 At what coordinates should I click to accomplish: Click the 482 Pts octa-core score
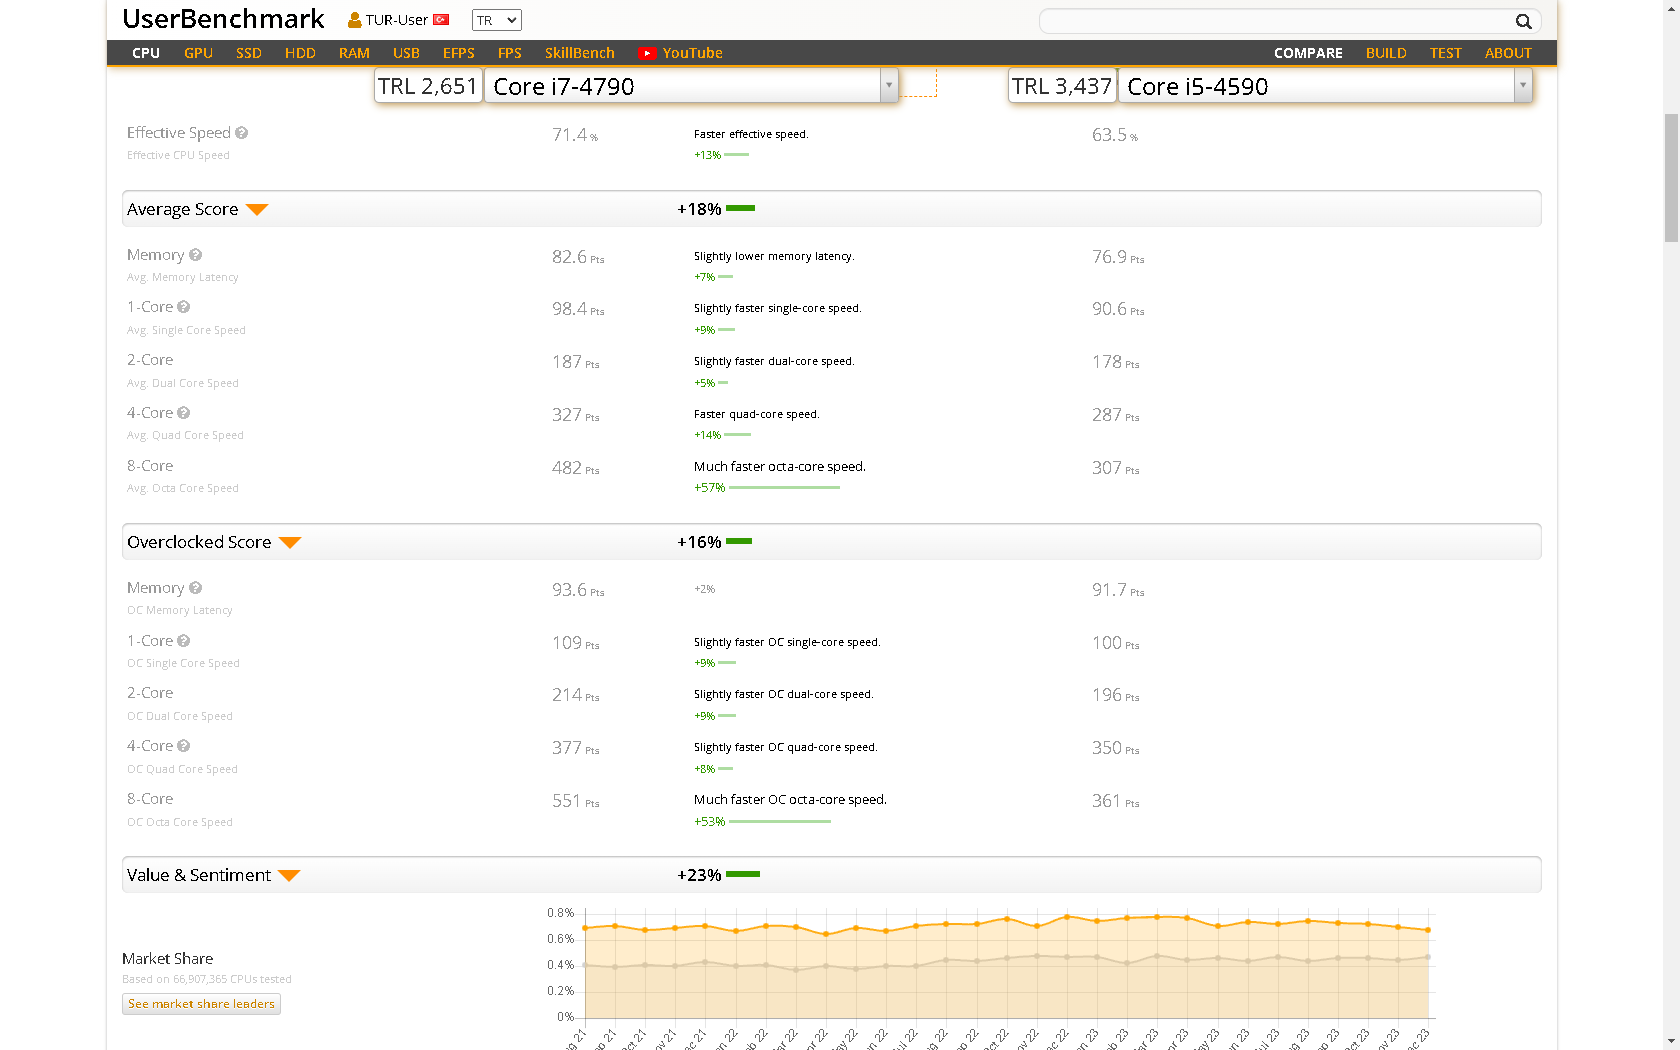click(x=576, y=468)
